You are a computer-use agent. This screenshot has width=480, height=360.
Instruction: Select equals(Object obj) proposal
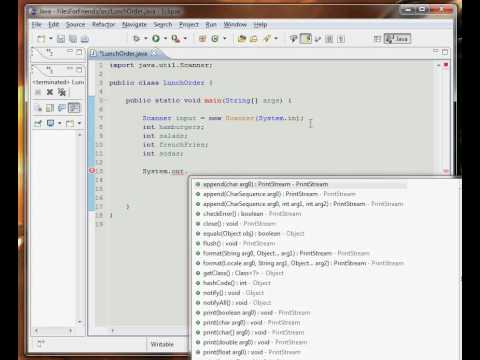(x=253, y=234)
